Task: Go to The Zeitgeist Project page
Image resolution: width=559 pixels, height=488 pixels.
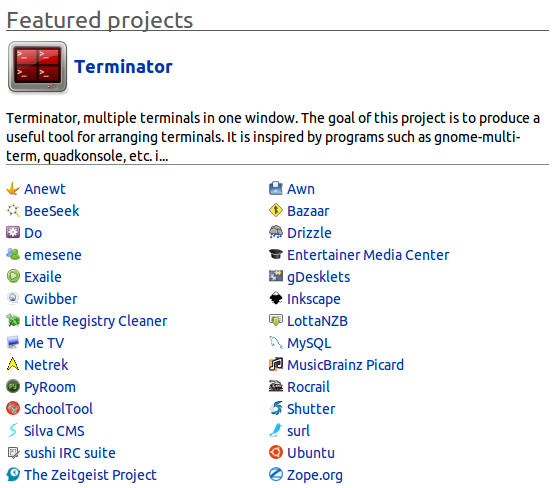Action: point(90,475)
